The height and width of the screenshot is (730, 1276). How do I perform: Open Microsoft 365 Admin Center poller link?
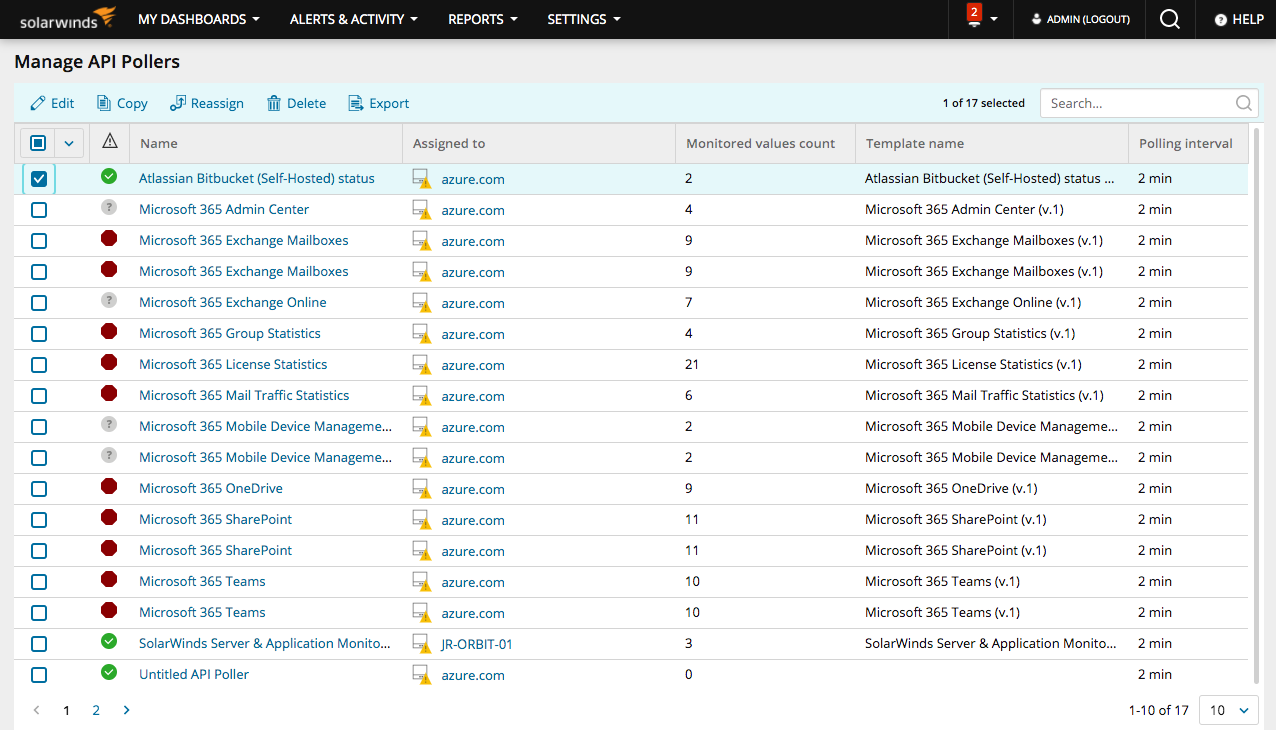pyautogui.click(x=224, y=209)
